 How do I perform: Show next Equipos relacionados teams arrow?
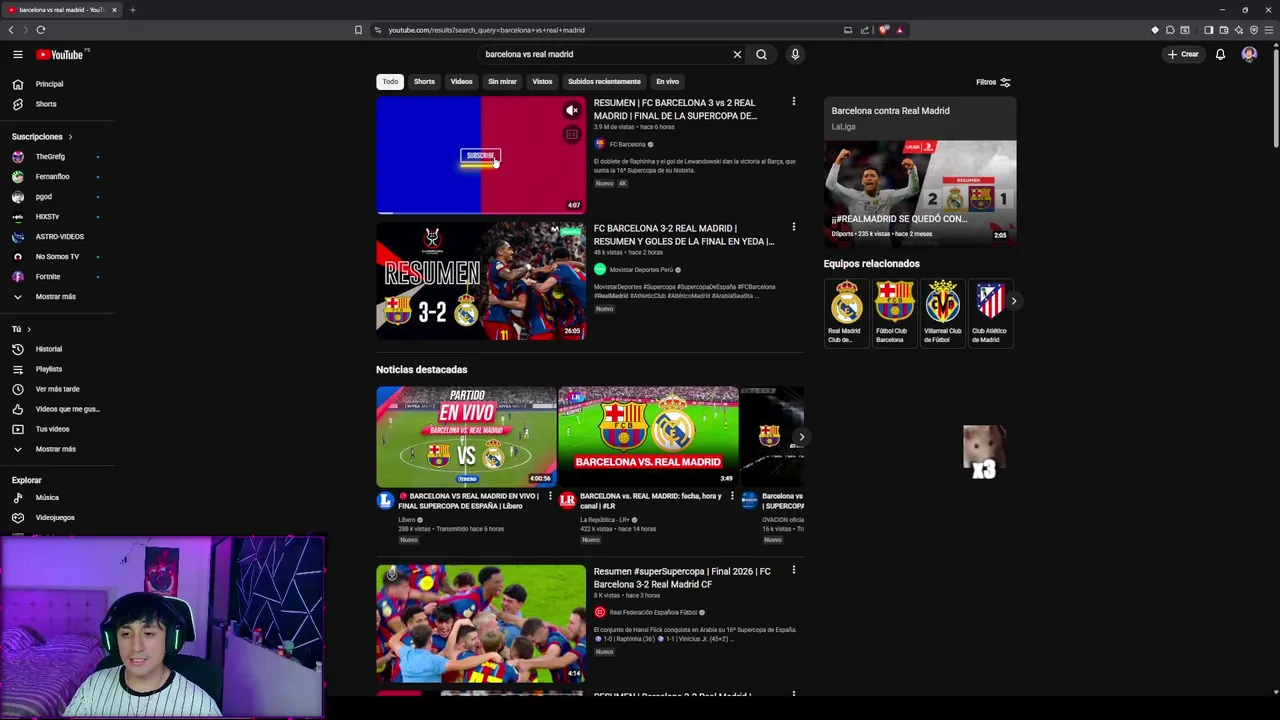(1013, 301)
